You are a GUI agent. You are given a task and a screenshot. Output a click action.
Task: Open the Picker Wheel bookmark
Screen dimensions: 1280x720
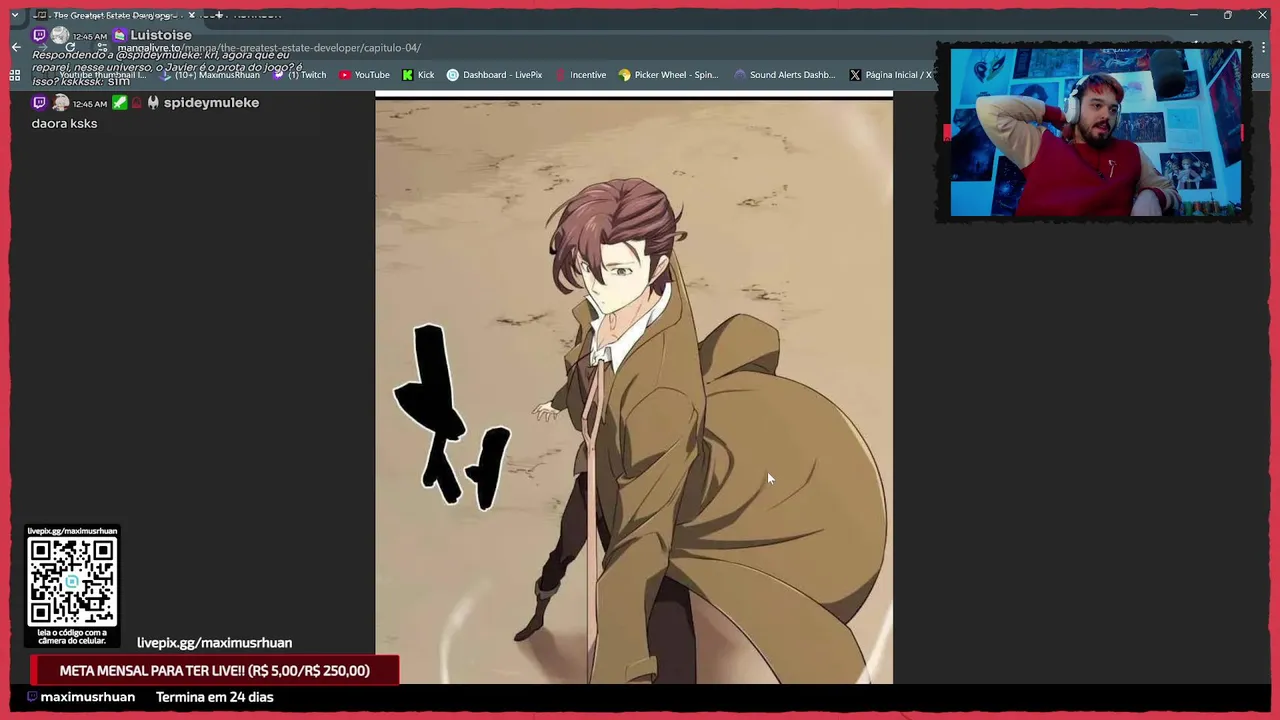point(668,75)
